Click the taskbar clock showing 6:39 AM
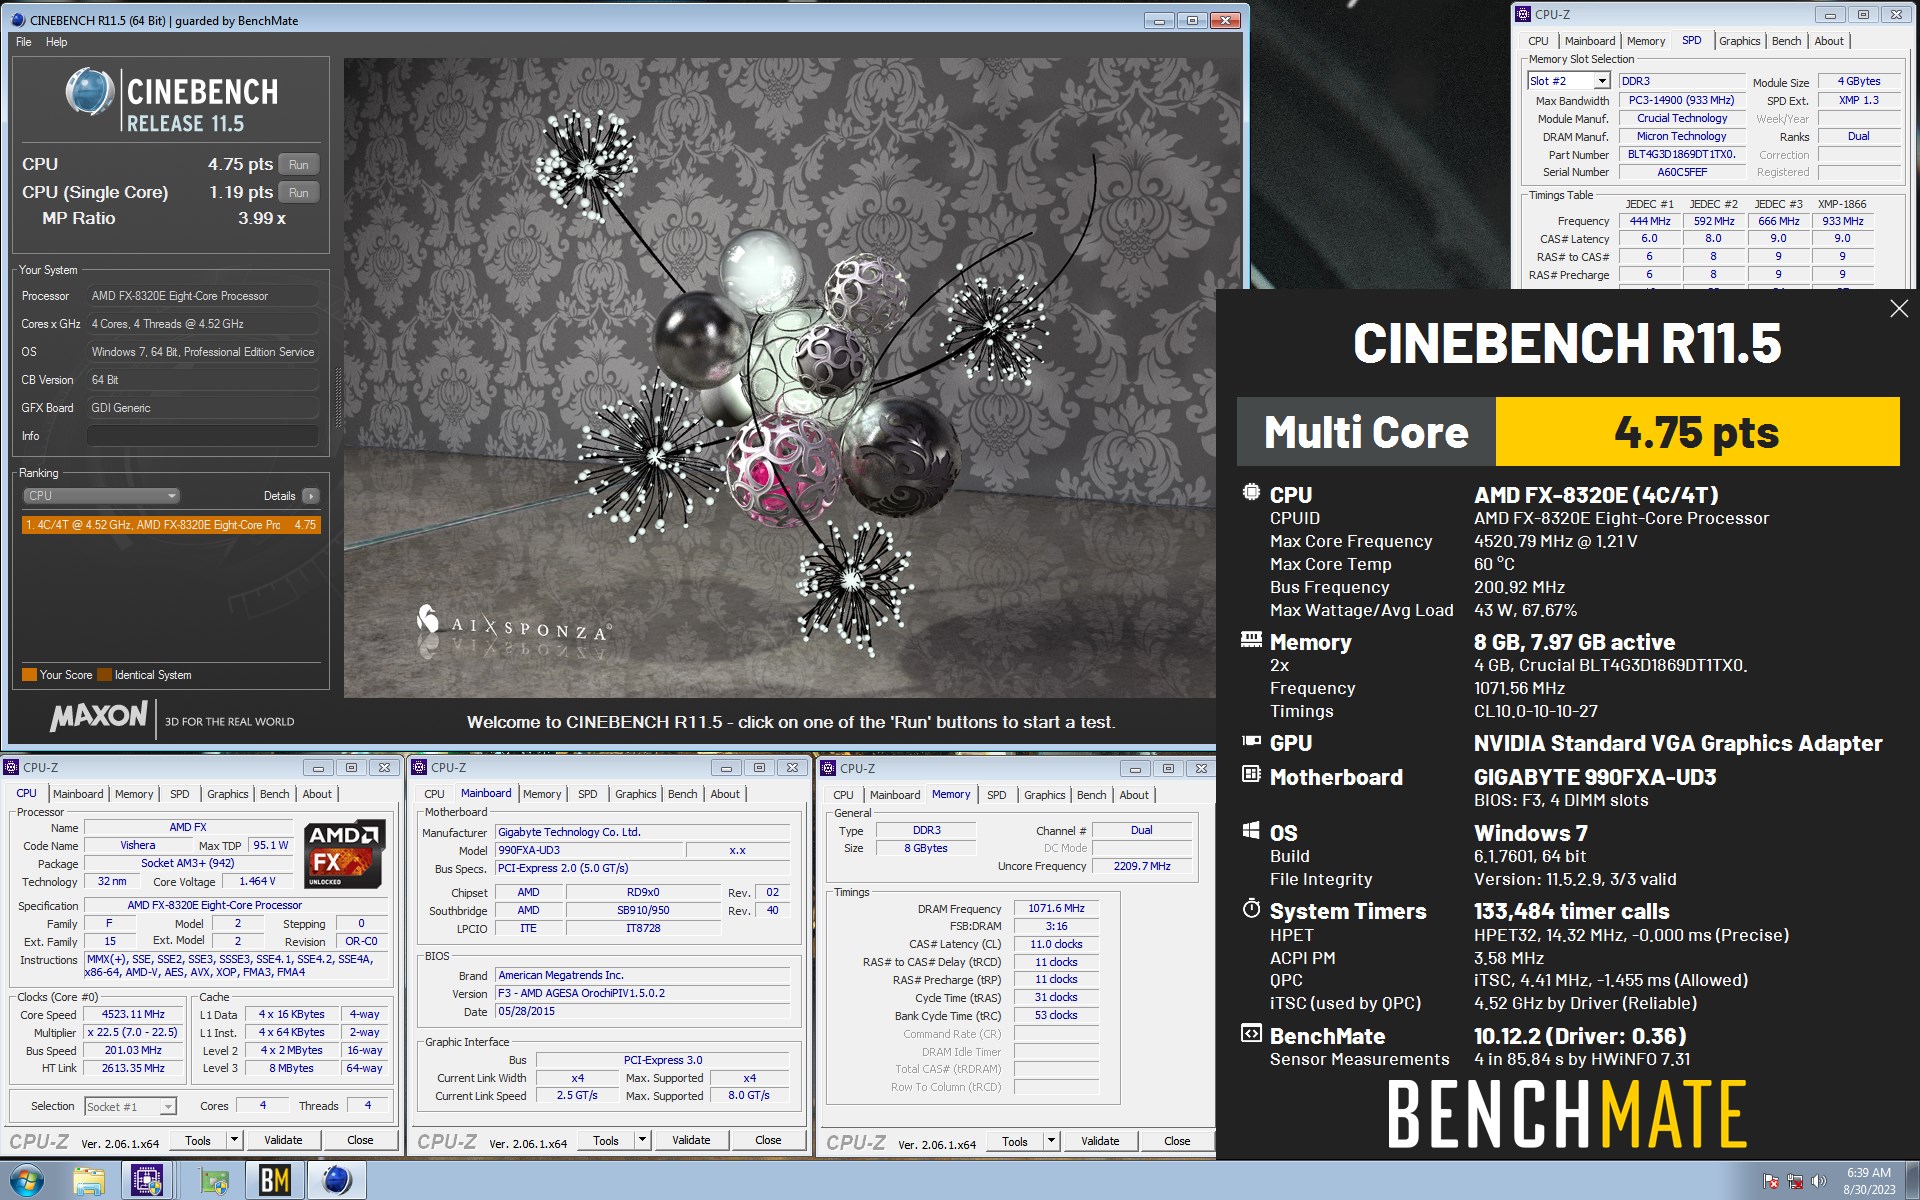 [x=1868, y=1181]
